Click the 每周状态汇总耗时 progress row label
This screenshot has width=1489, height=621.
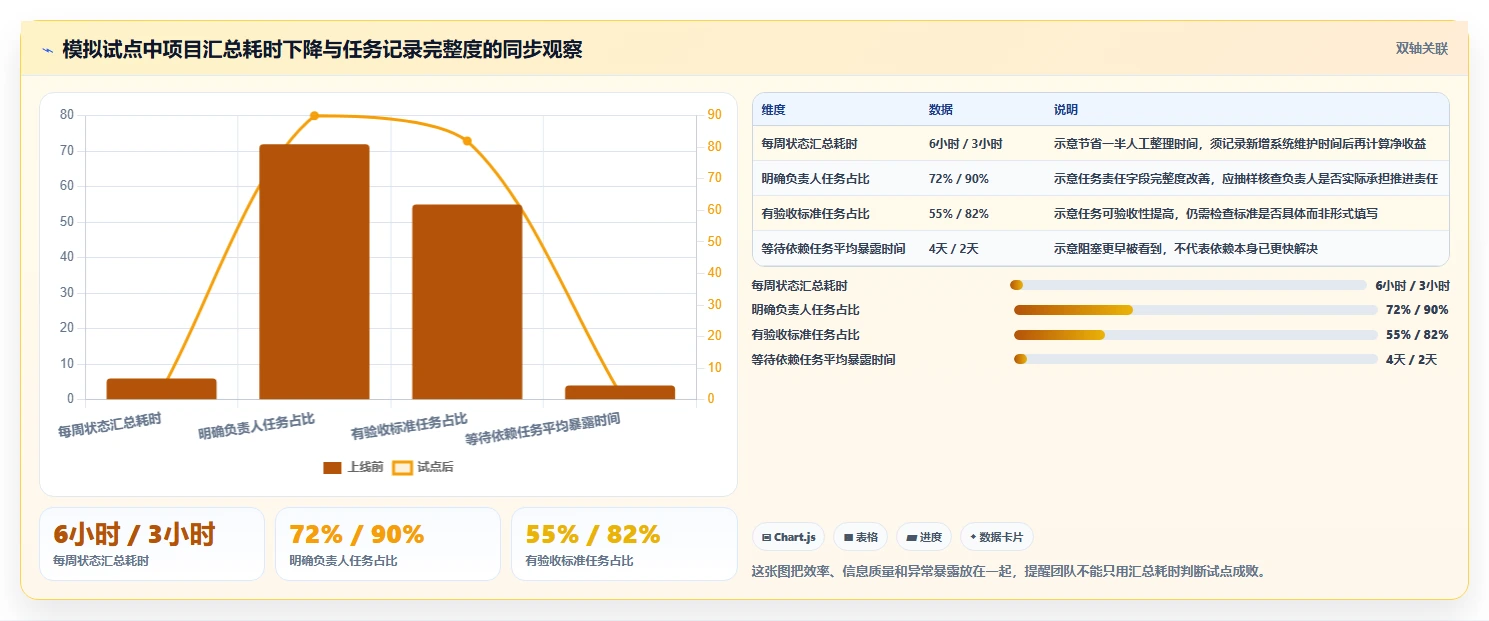click(799, 285)
